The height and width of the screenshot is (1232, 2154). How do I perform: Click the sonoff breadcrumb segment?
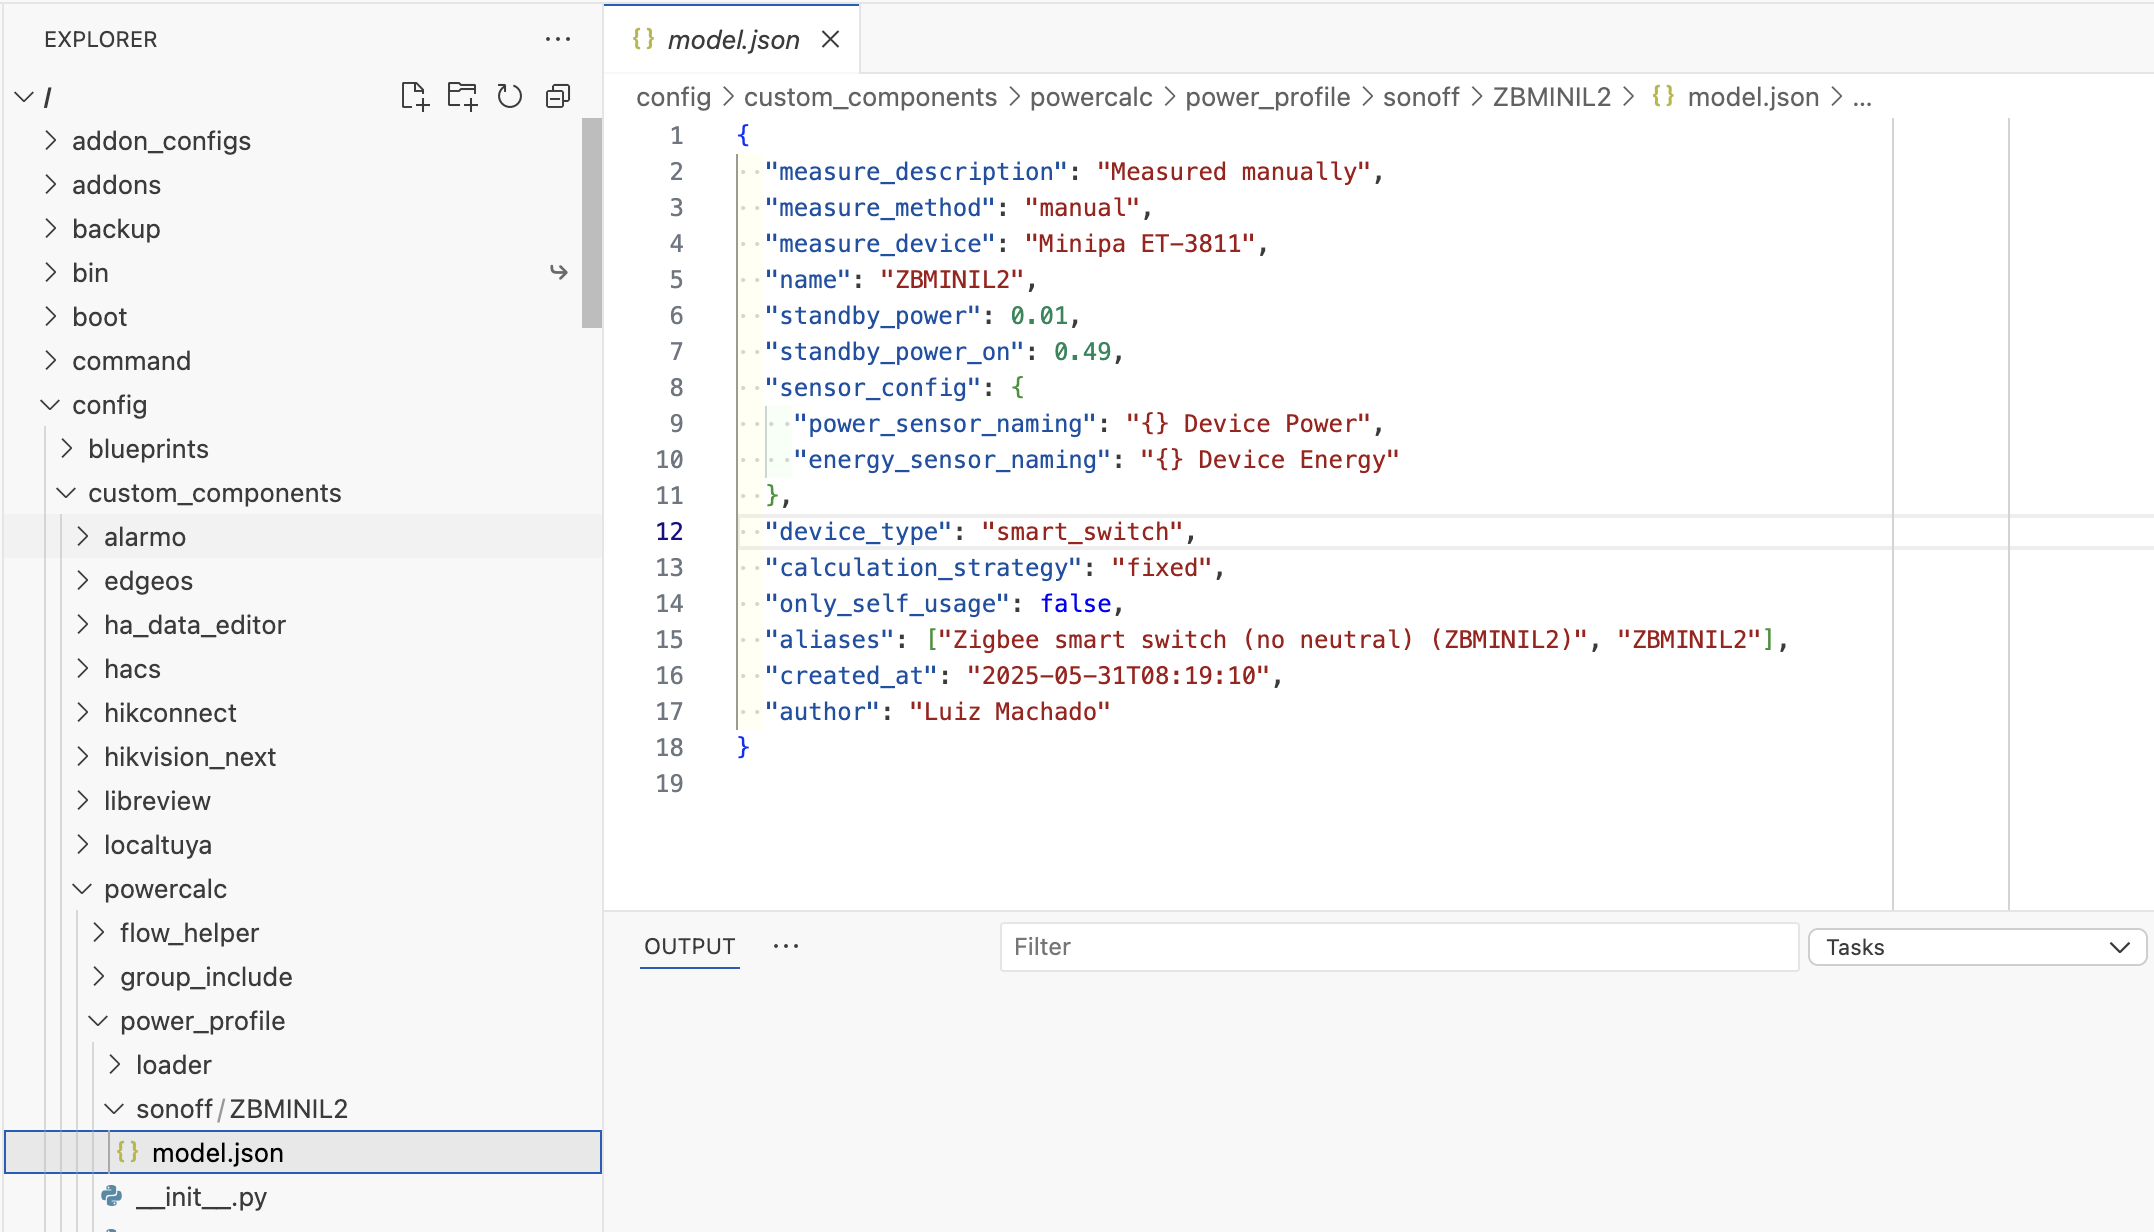(1420, 97)
